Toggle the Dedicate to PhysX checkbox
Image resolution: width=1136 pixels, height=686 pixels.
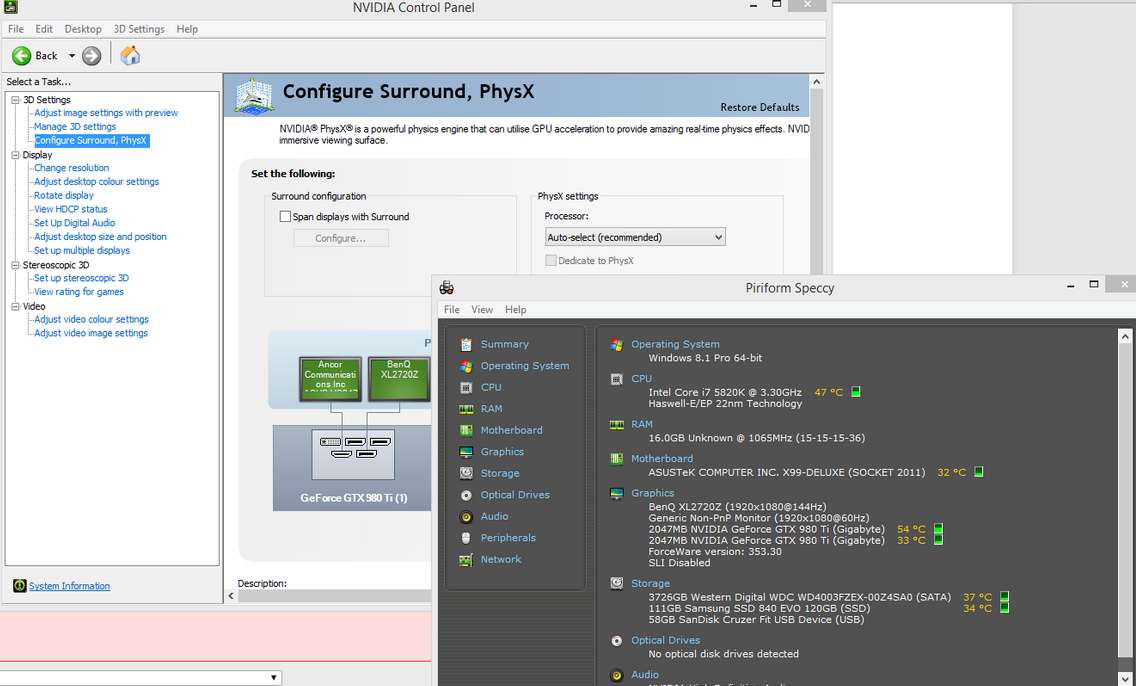[x=551, y=260]
